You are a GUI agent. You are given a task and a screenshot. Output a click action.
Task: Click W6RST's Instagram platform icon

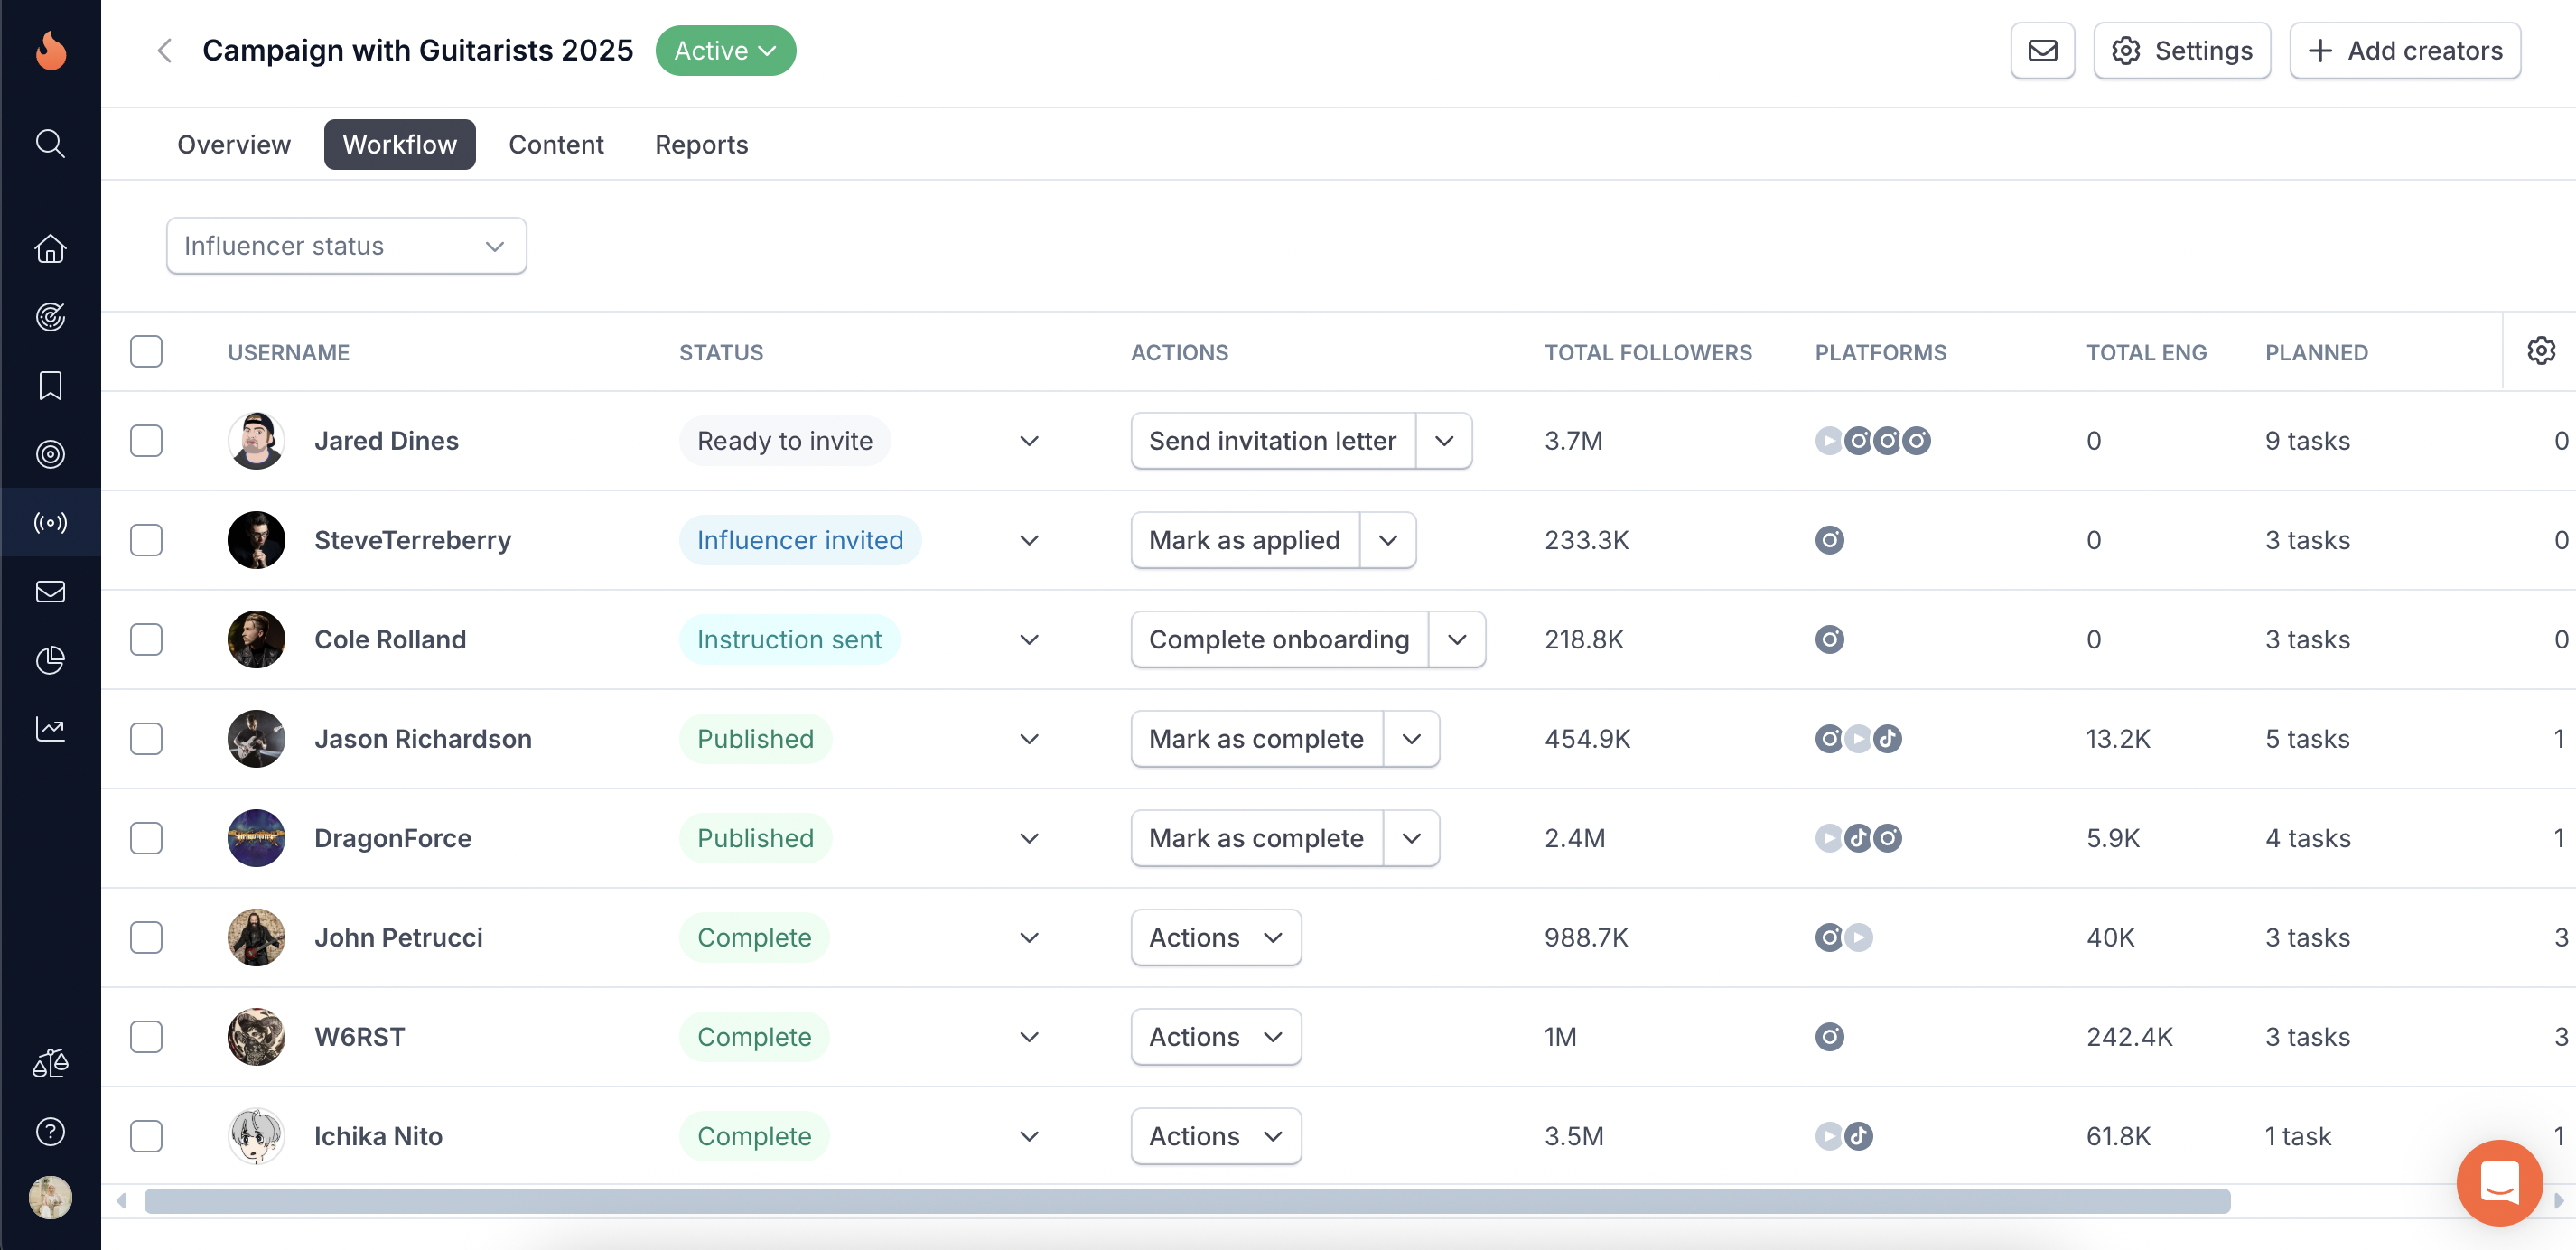pyautogui.click(x=1829, y=1036)
